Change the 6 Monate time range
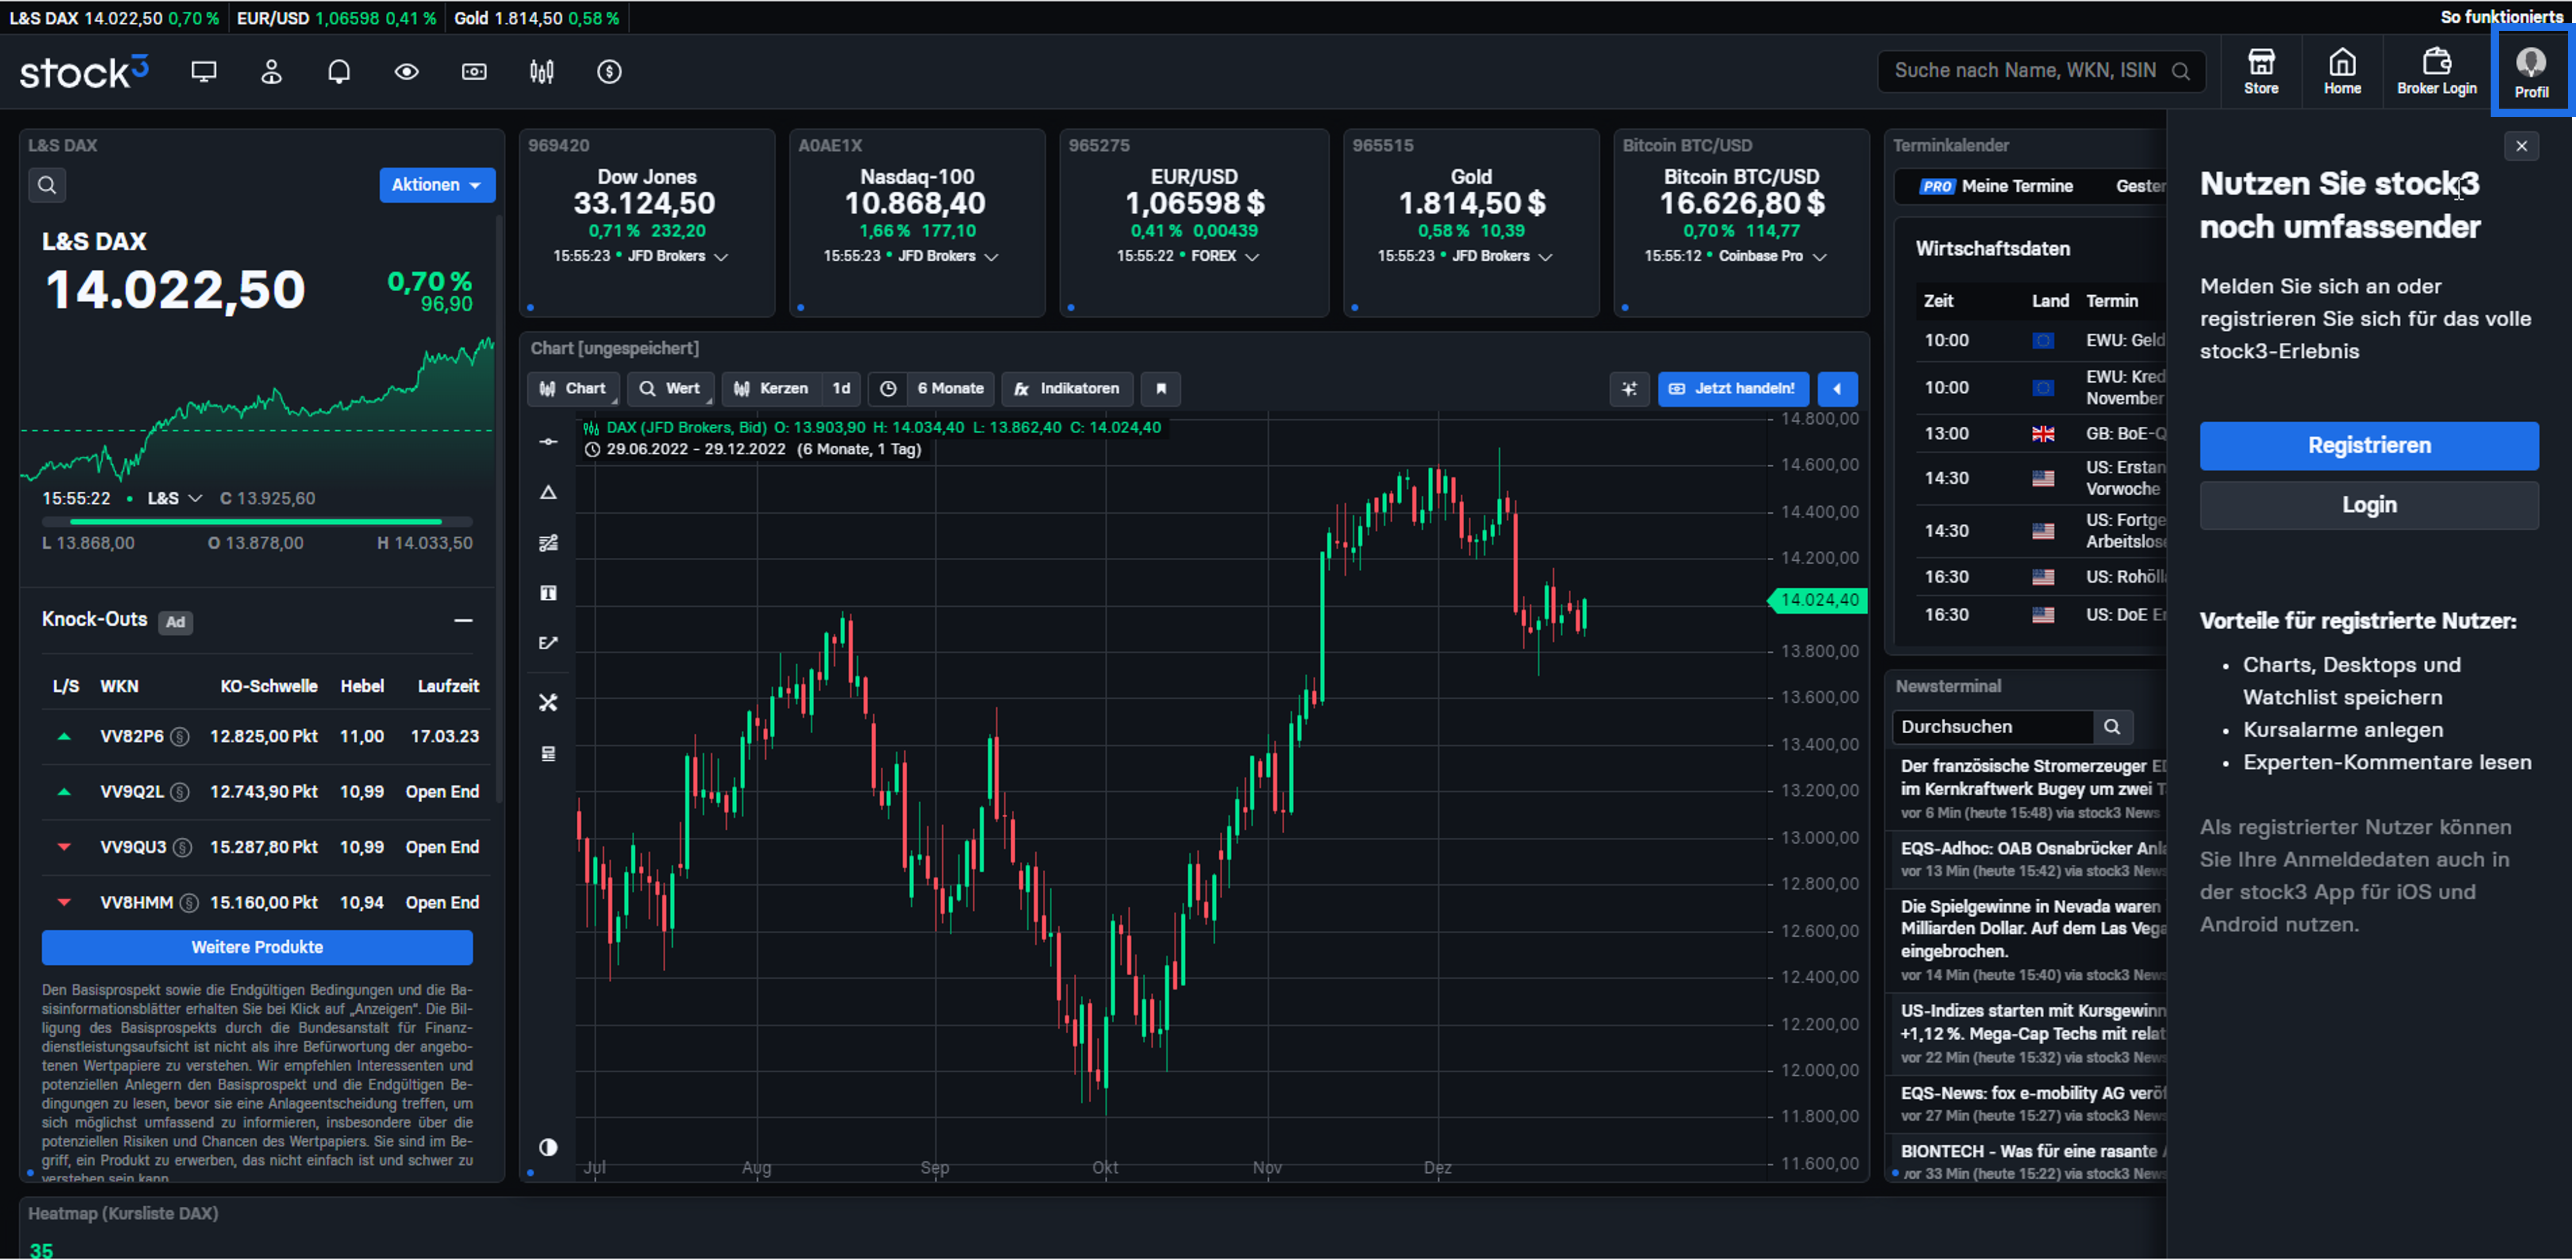2576x1260 pixels. pyautogui.click(x=950, y=389)
